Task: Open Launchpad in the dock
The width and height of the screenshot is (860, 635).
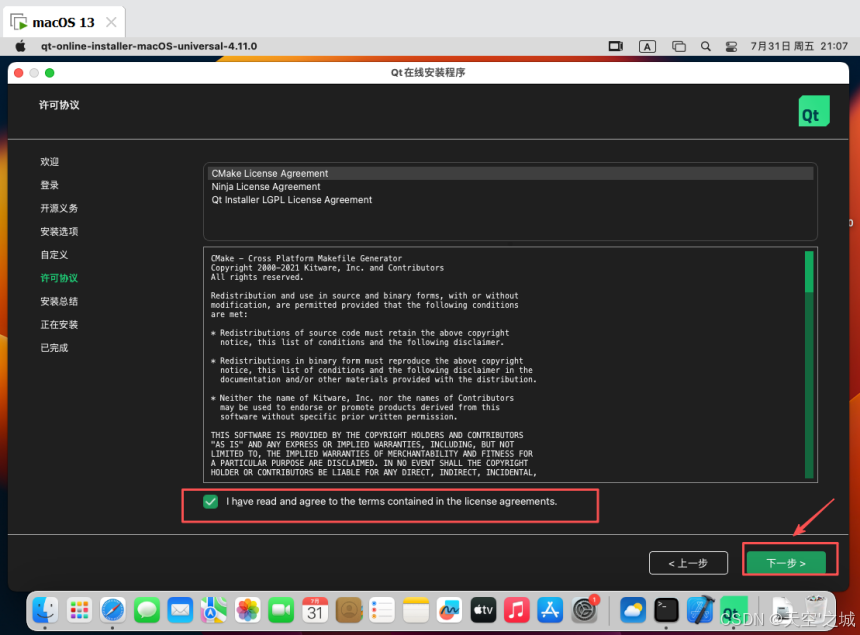Action: tap(79, 610)
